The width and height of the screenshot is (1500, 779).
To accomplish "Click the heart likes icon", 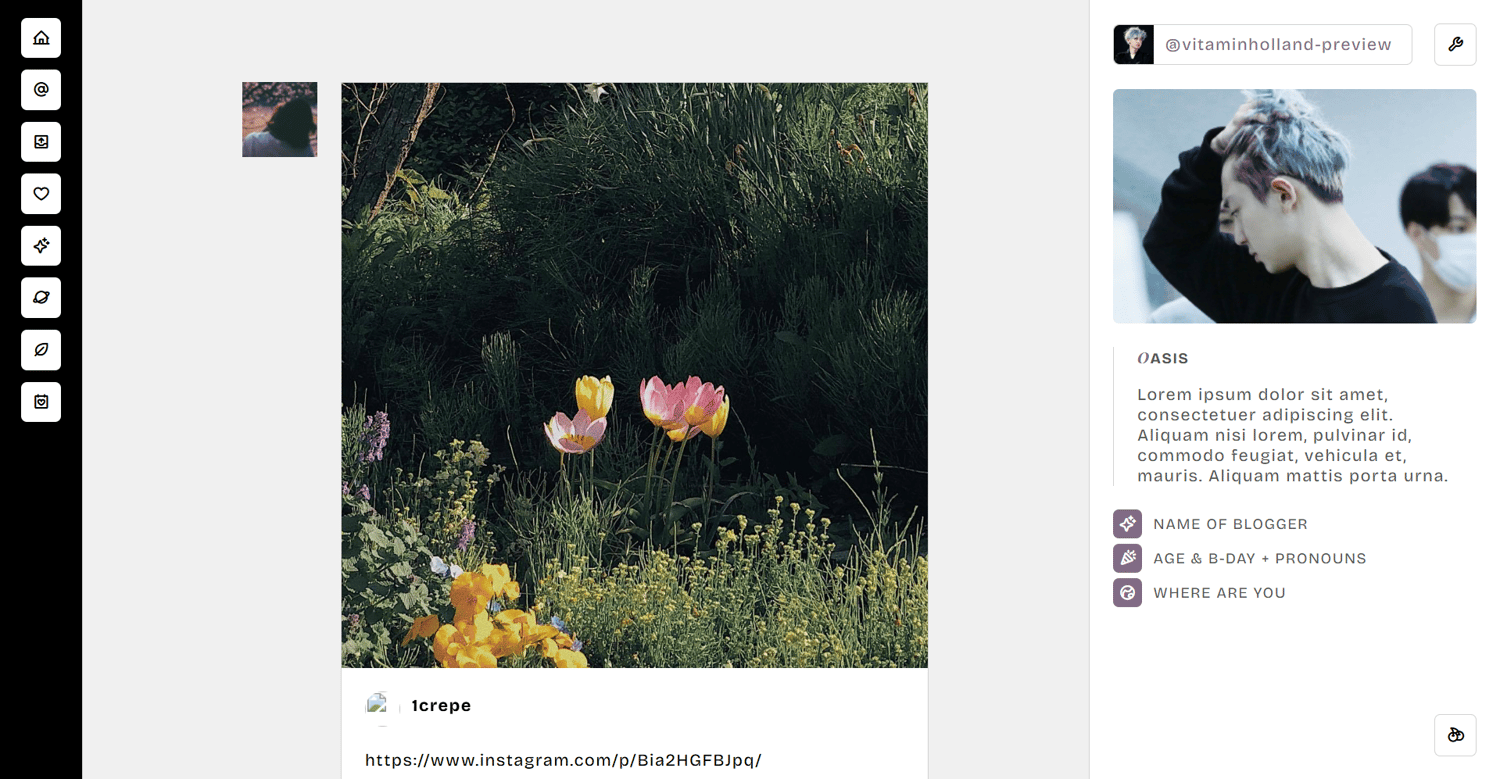I will coord(41,194).
